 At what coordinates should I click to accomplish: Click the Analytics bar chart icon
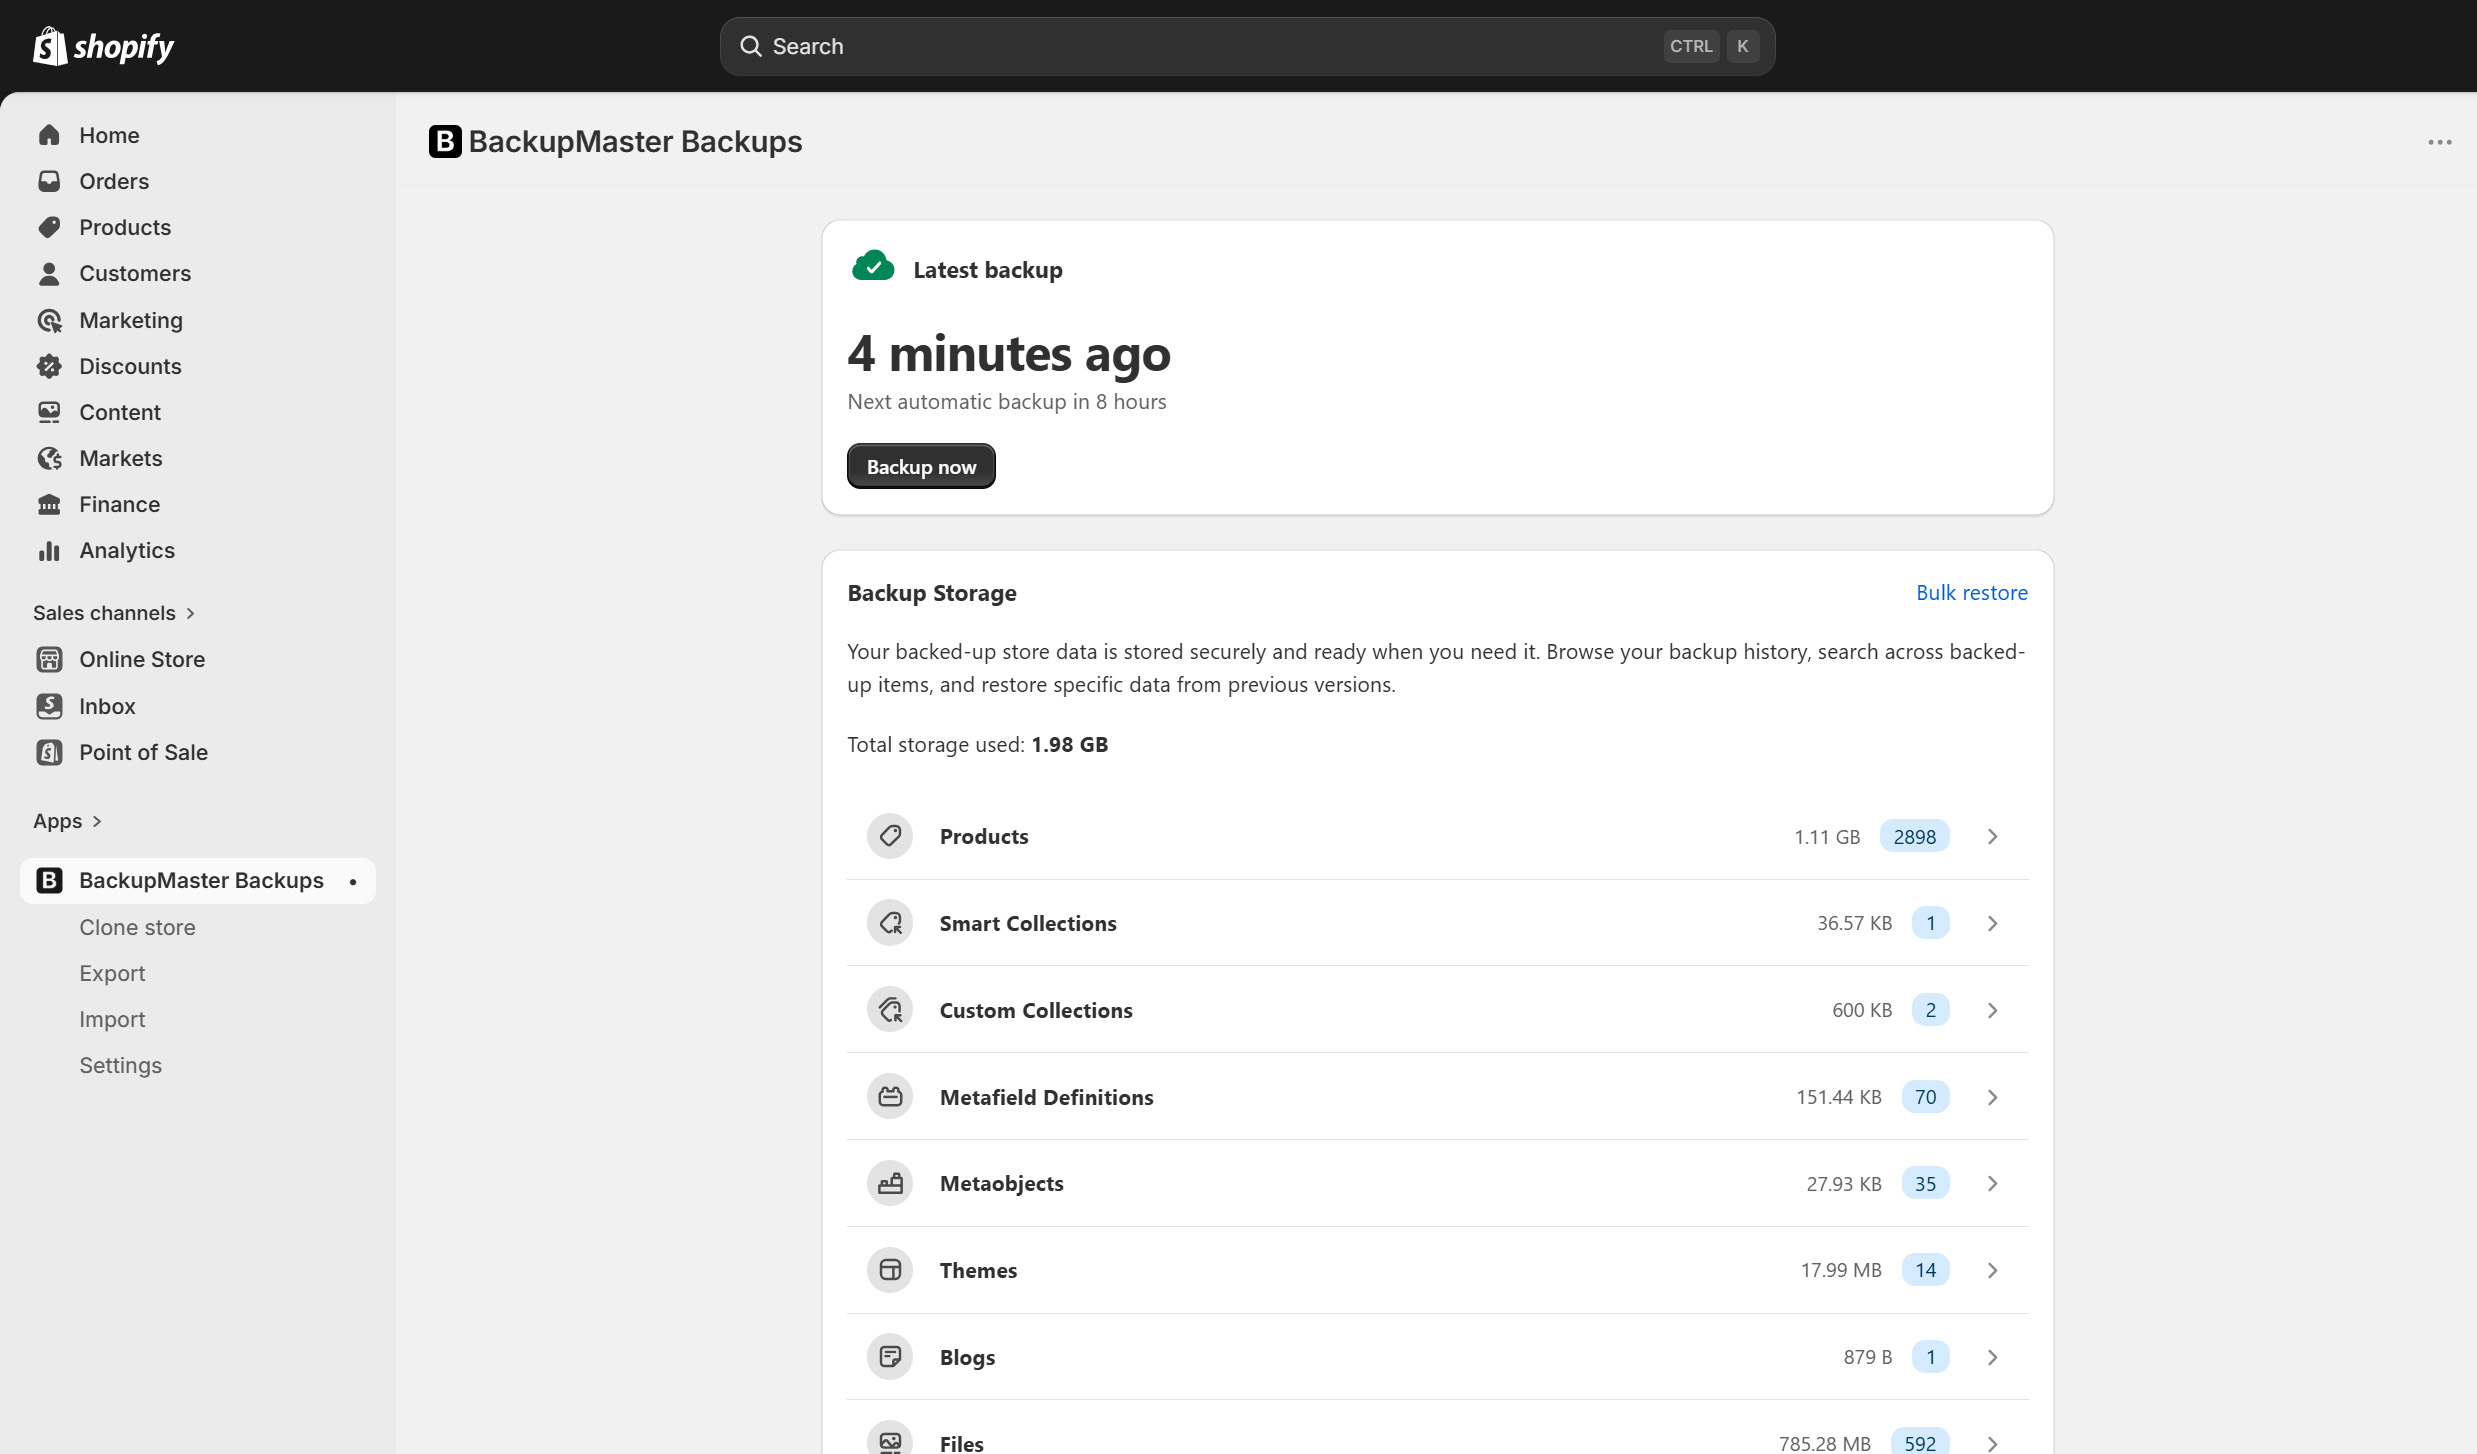coord(49,550)
